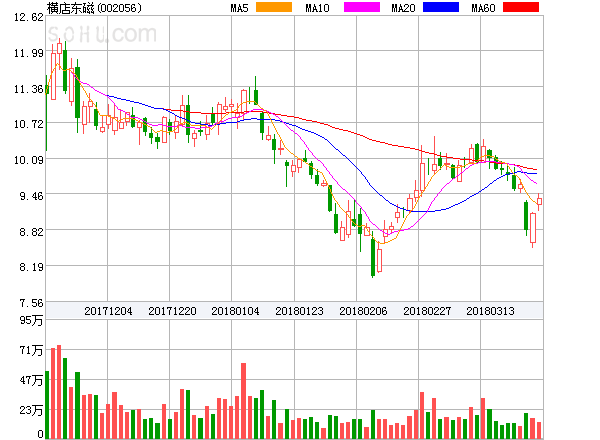Click the 12.62 price axis label
Screen dimensions: 600x440
click(x=29, y=17)
